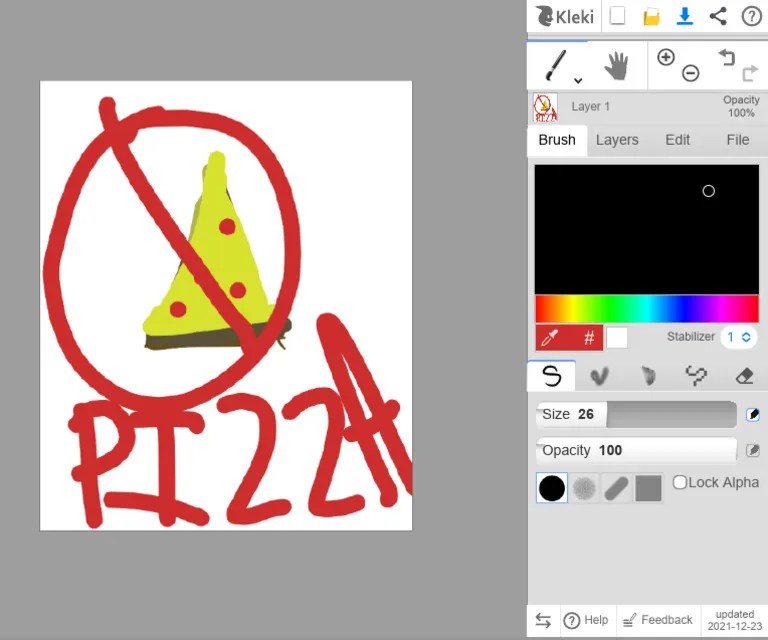The width and height of the screenshot is (768, 640).
Task: Open the File tab
Action: (738, 140)
